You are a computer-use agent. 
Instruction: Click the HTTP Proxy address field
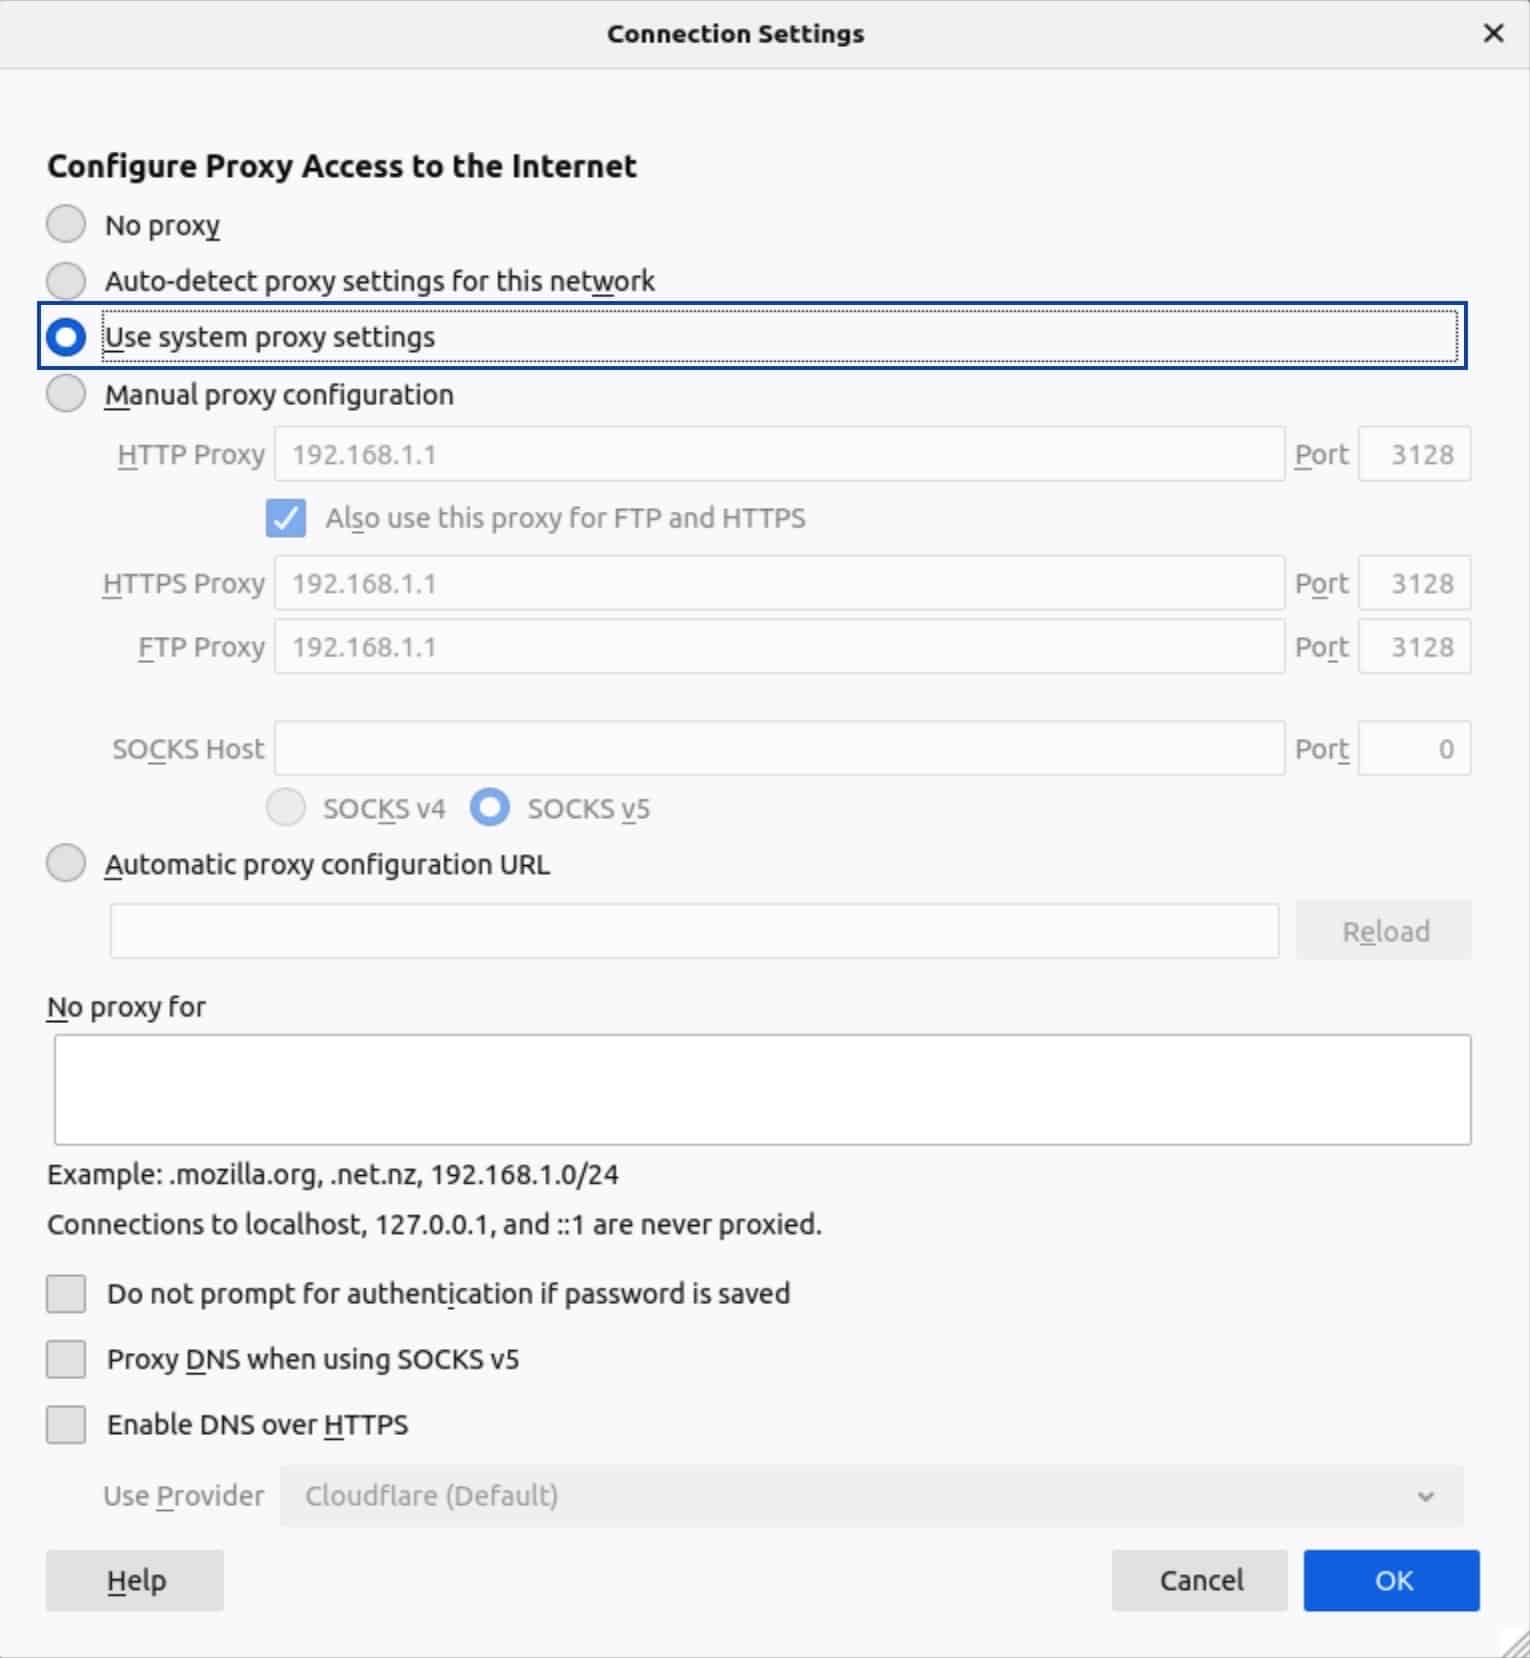[780, 453]
